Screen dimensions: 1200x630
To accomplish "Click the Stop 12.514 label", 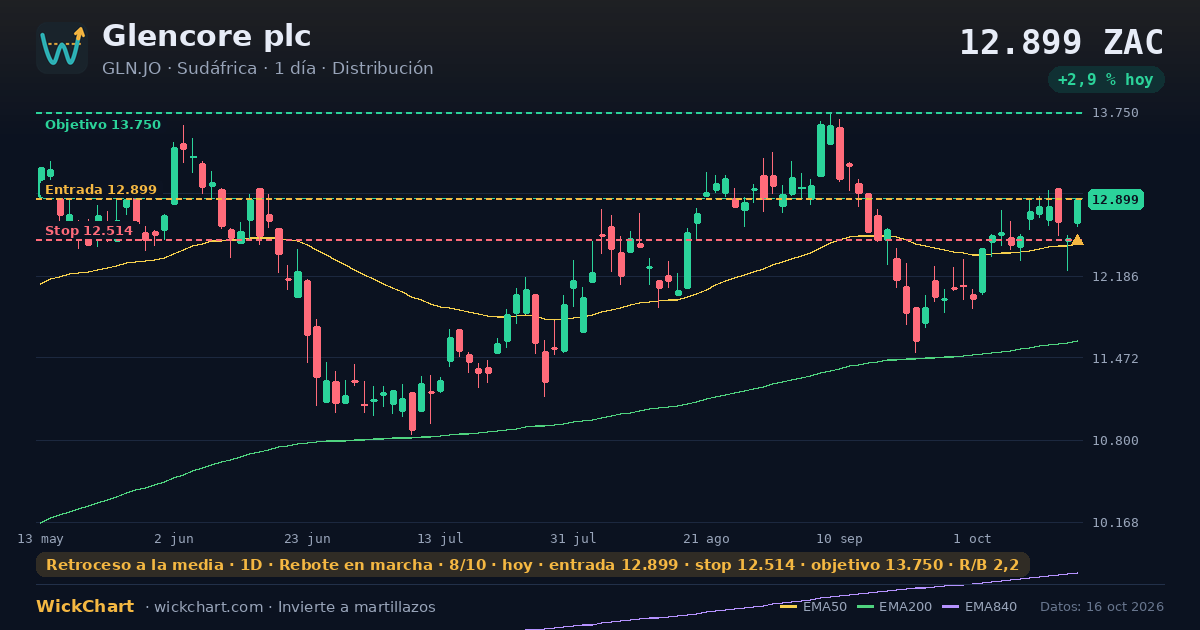I will click(89, 231).
